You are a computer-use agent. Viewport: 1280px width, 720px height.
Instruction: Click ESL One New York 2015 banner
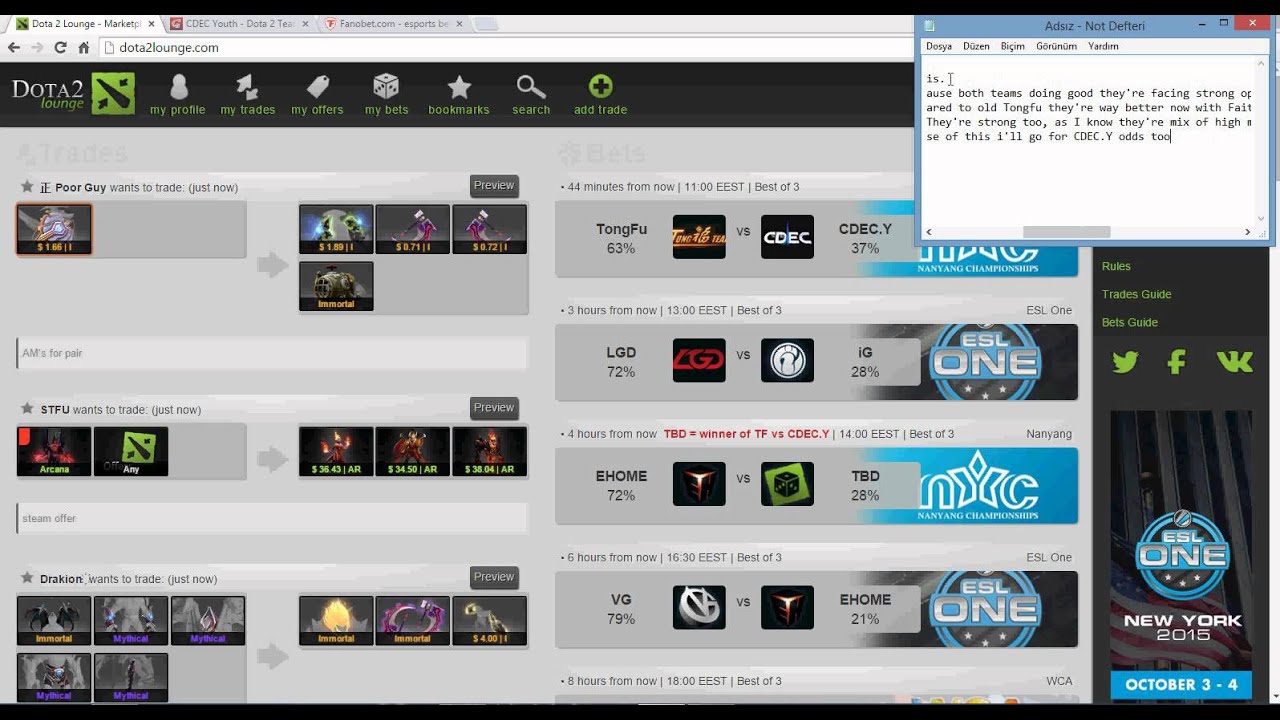1181,555
